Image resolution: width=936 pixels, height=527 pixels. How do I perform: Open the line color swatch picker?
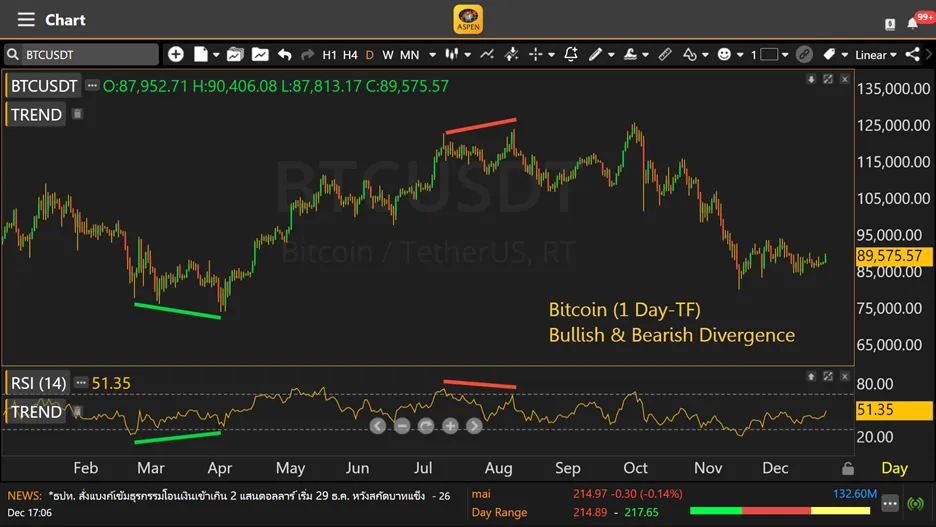[769, 54]
